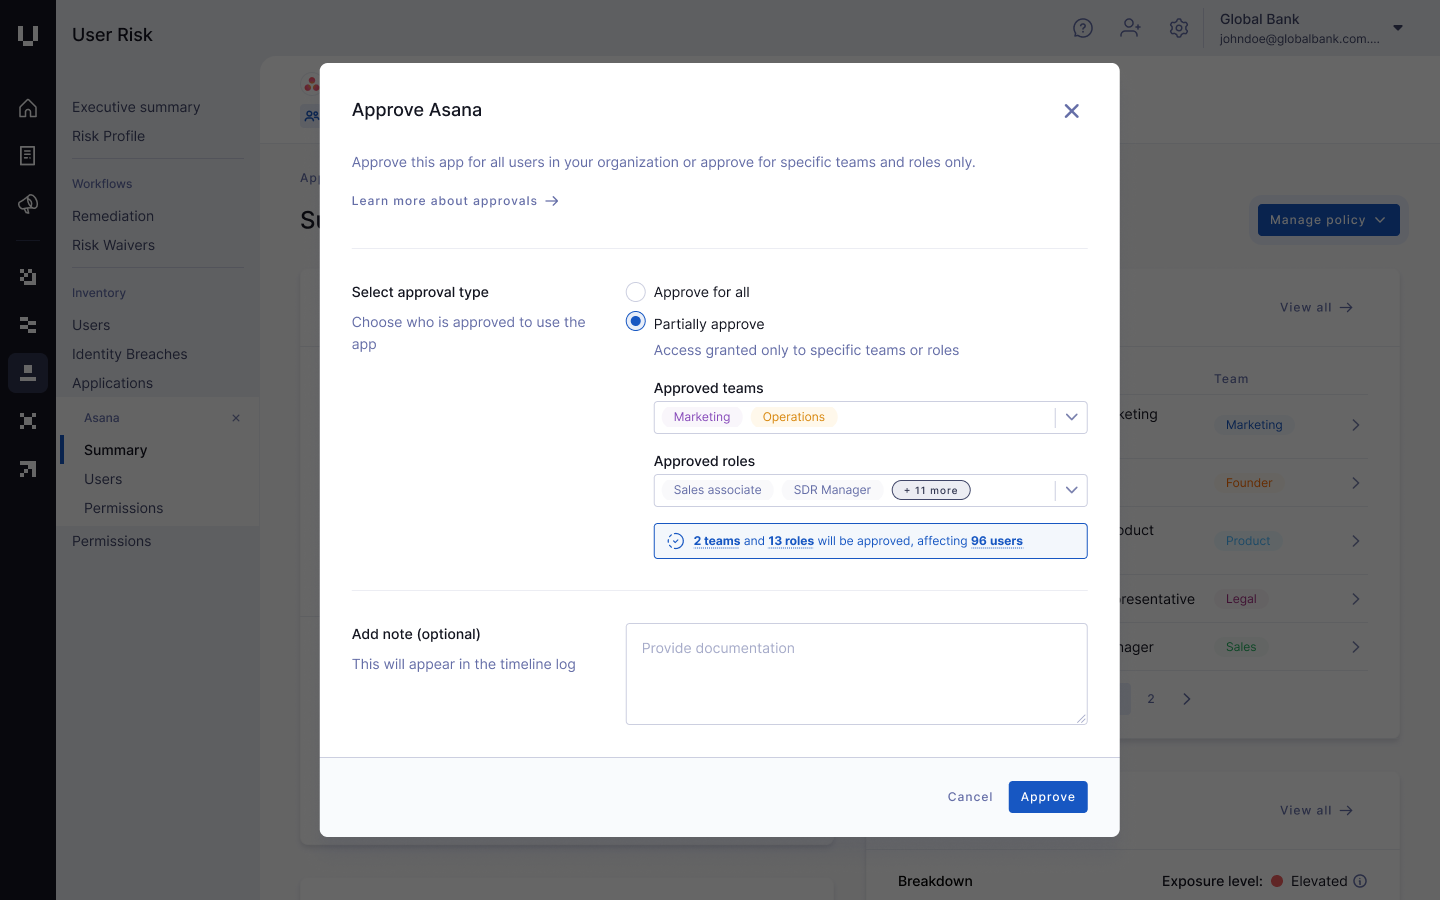
Task: Open Remediation in sidebar
Action: (113, 216)
